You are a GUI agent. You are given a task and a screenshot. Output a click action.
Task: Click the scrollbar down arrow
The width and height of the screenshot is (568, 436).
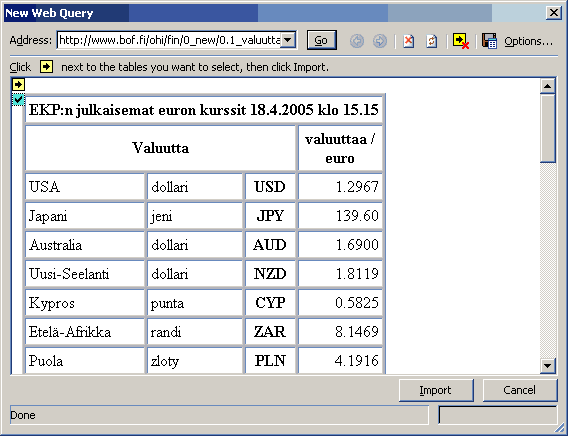(x=547, y=365)
